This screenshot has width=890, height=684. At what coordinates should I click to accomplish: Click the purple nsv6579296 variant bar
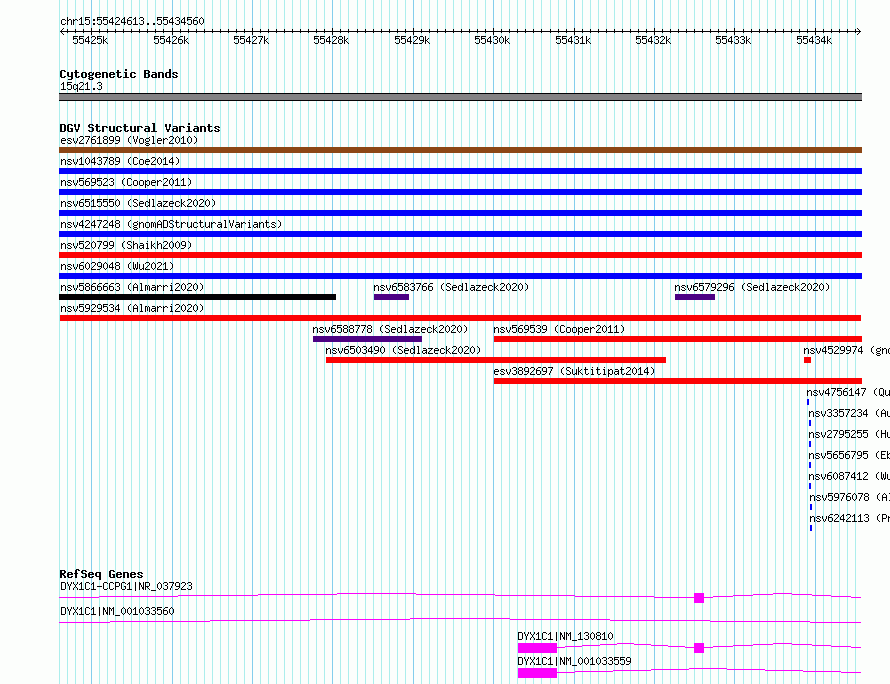(695, 297)
